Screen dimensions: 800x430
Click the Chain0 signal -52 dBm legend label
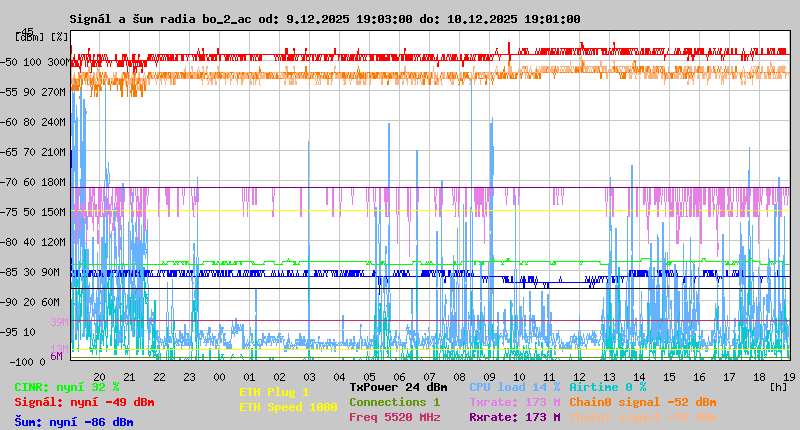(643, 402)
